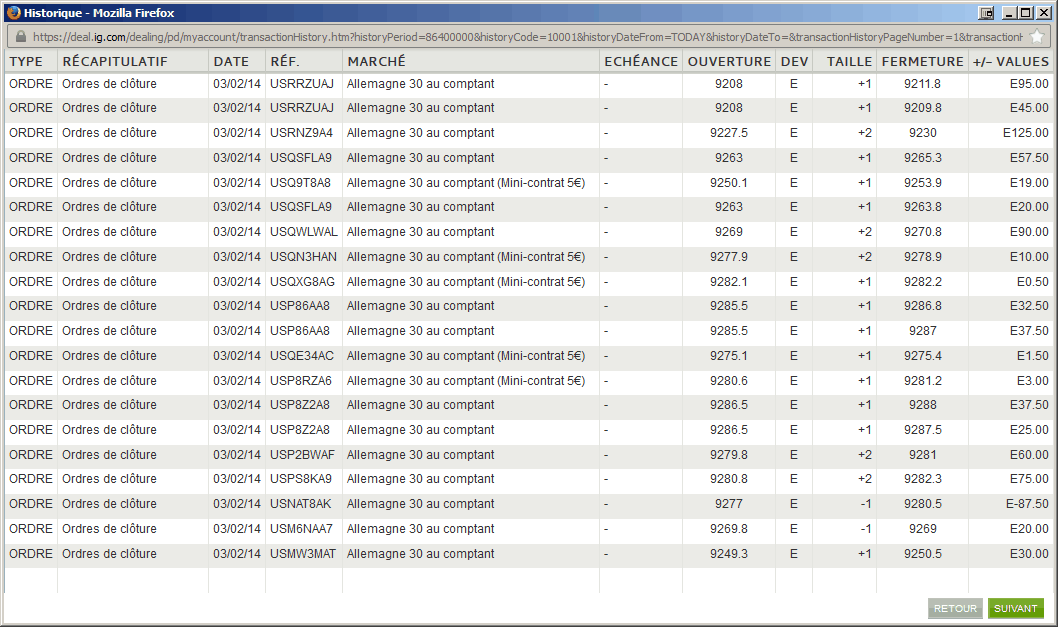Click the bookmark star icon
This screenshot has height=627, width=1058.
click(x=1037, y=36)
